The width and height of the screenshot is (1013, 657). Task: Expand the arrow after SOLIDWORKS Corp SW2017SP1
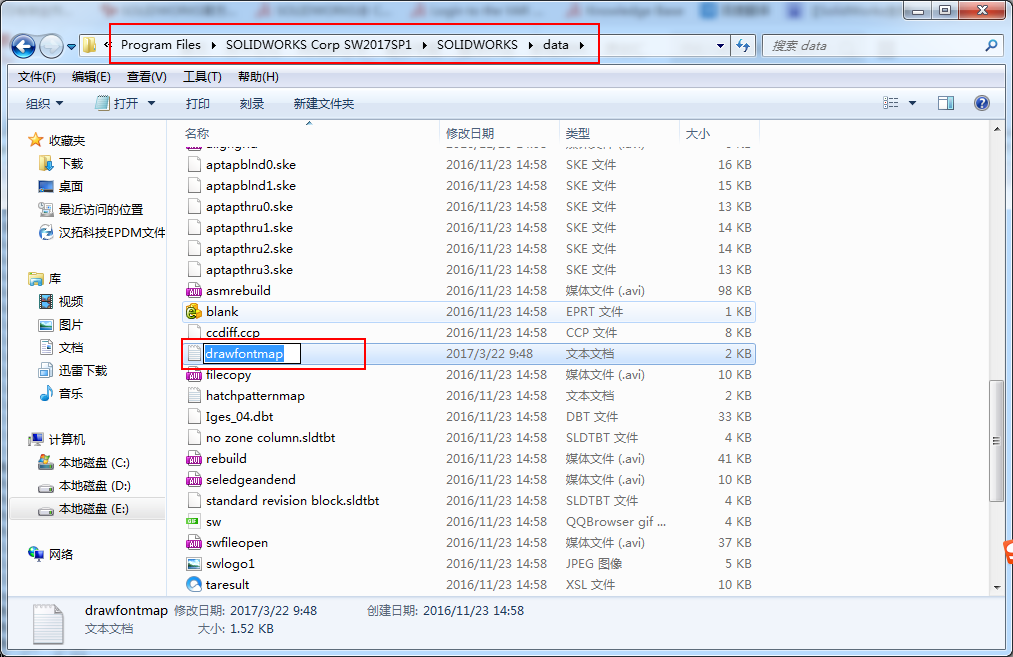pyautogui.click(x=424, y=45)
